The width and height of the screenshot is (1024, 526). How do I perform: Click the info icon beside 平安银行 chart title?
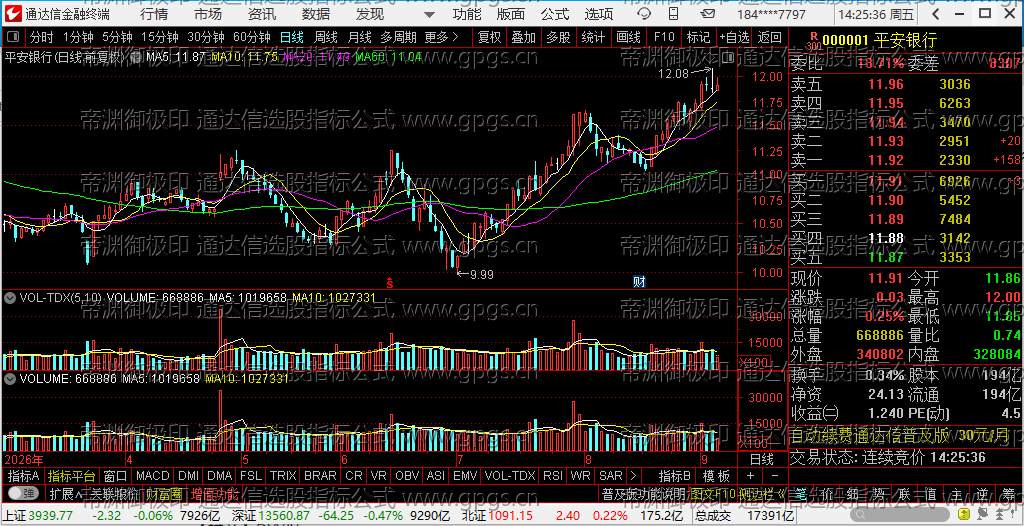coord(135,58)
